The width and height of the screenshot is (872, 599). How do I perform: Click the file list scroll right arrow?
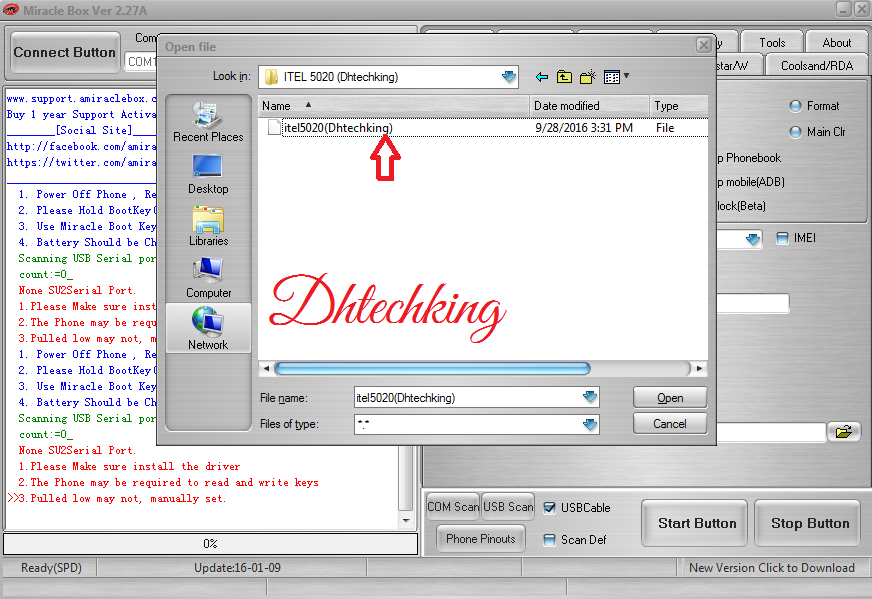point(699,368)
